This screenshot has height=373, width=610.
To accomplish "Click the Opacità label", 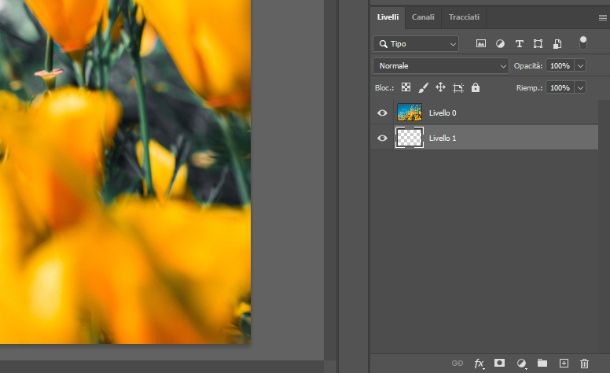I will 528,66.
